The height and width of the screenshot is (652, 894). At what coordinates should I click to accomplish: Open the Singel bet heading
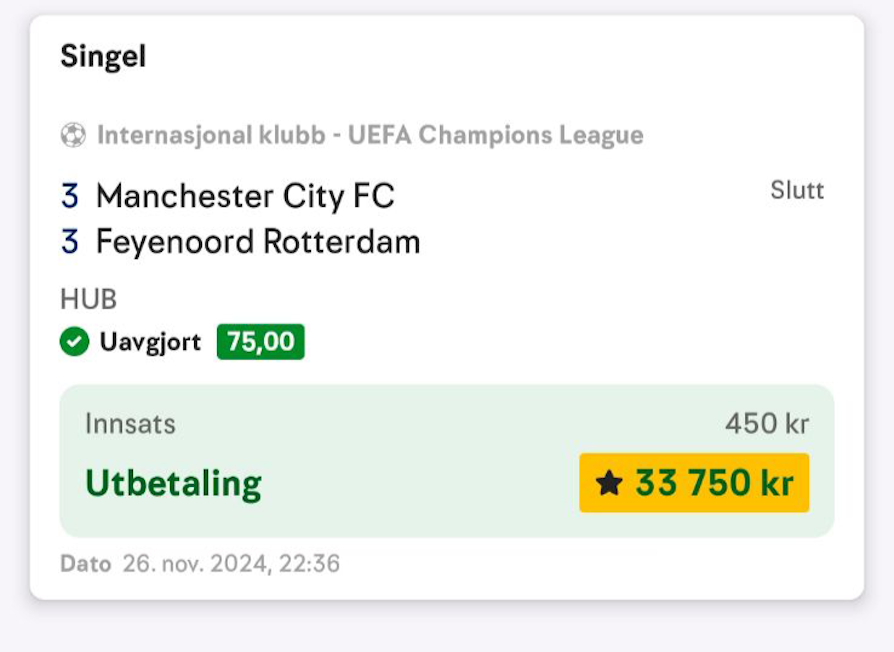click(103, 56)
